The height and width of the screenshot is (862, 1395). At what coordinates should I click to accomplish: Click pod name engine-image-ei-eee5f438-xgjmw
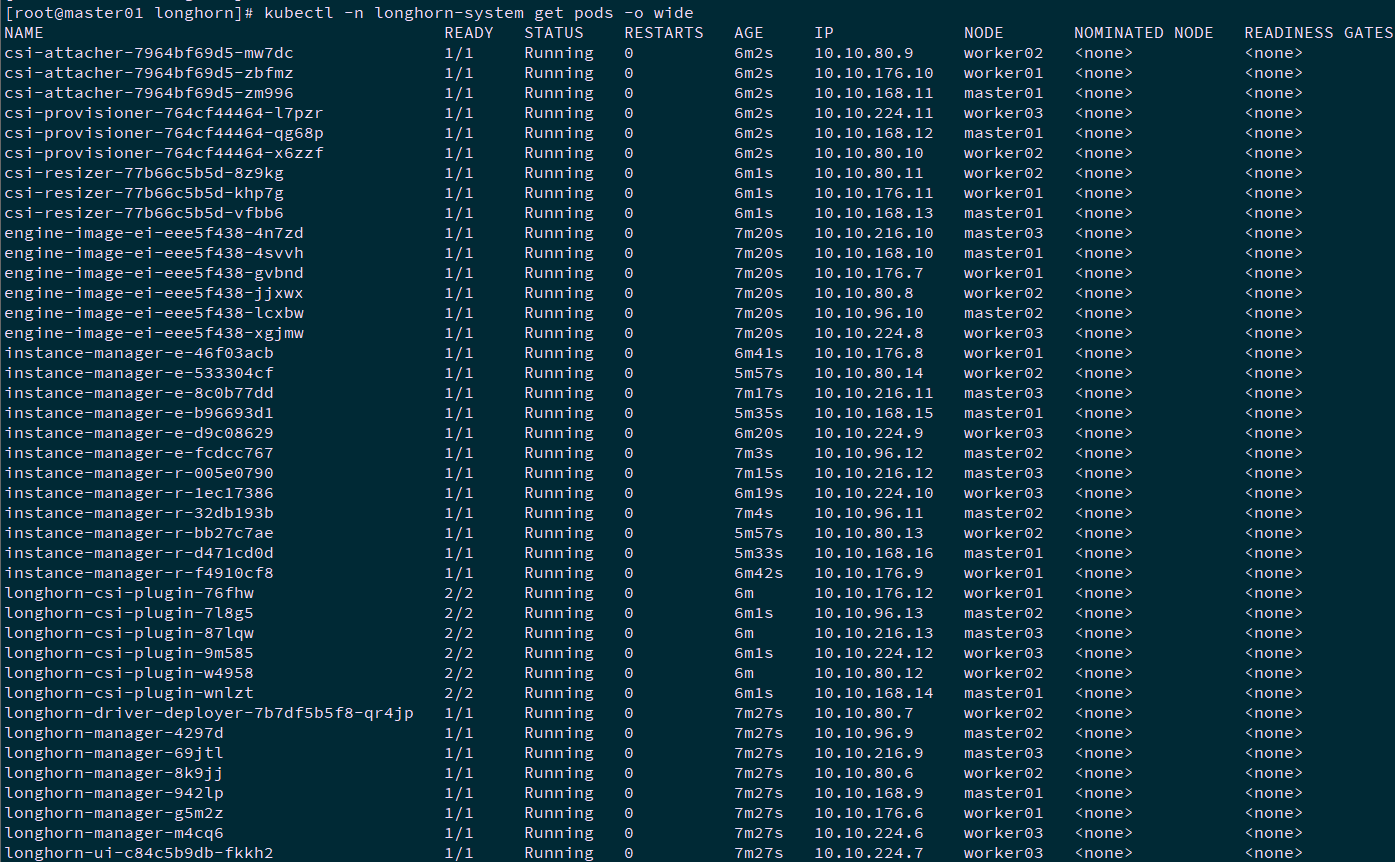click(x=154, y=333)
